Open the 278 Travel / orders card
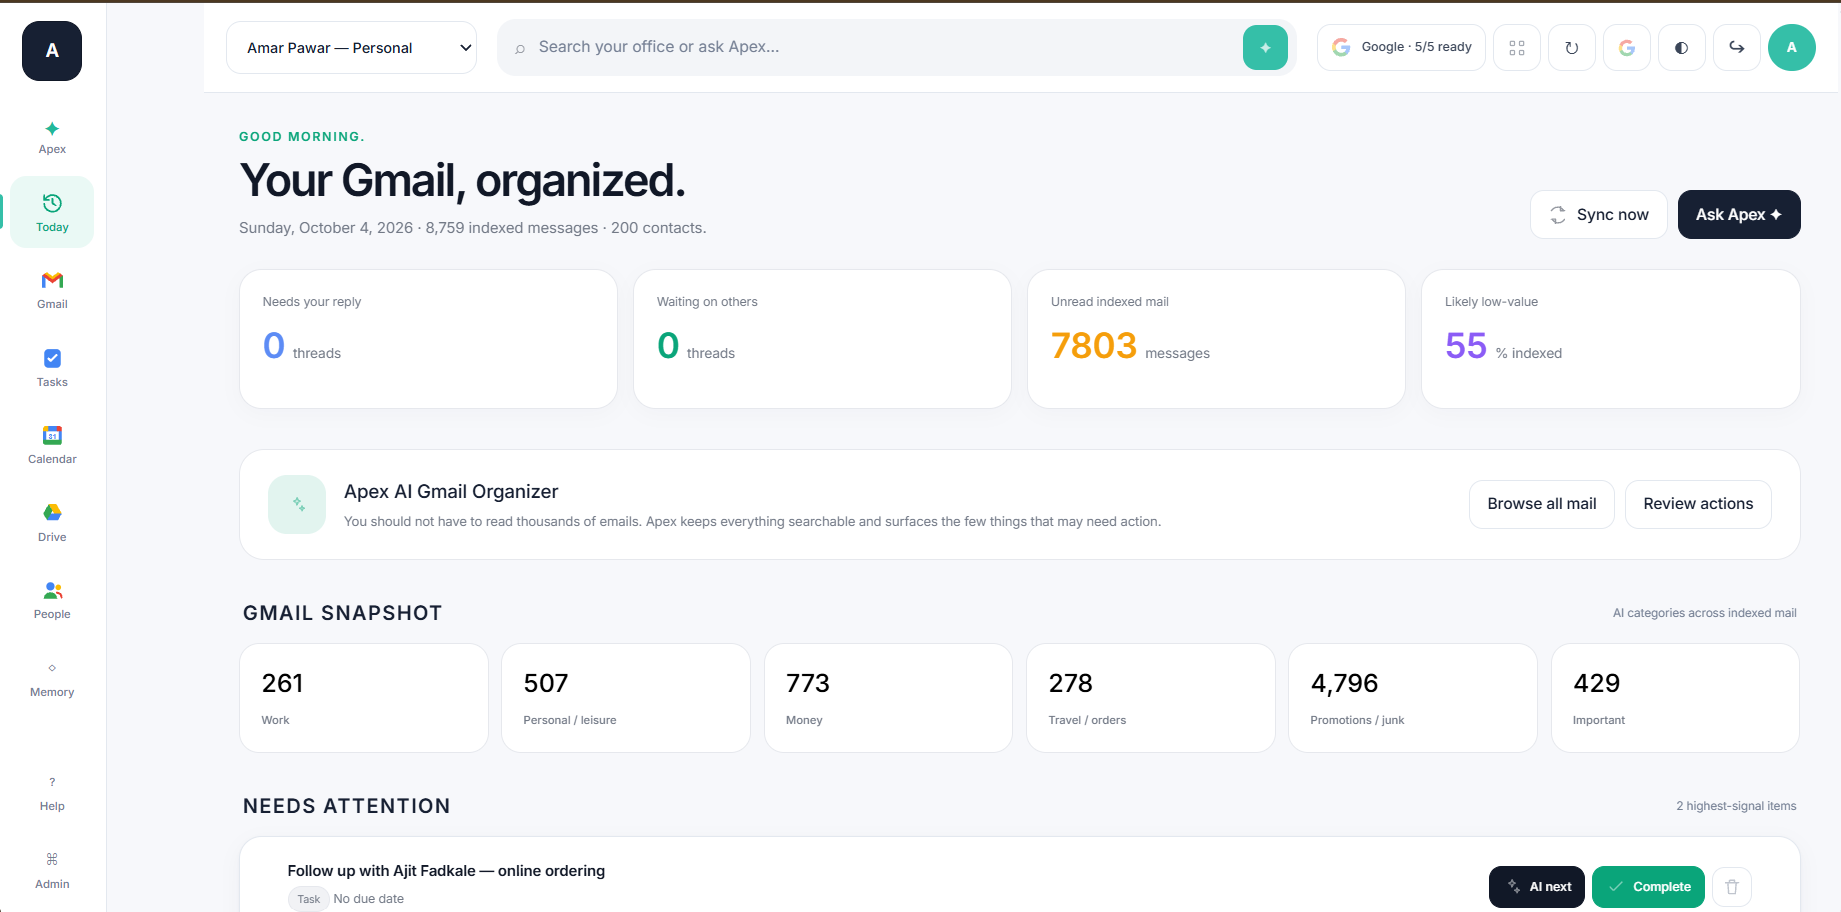Image resolution: width=1841 pixels, height=912 pixels. coord(1151,698)
